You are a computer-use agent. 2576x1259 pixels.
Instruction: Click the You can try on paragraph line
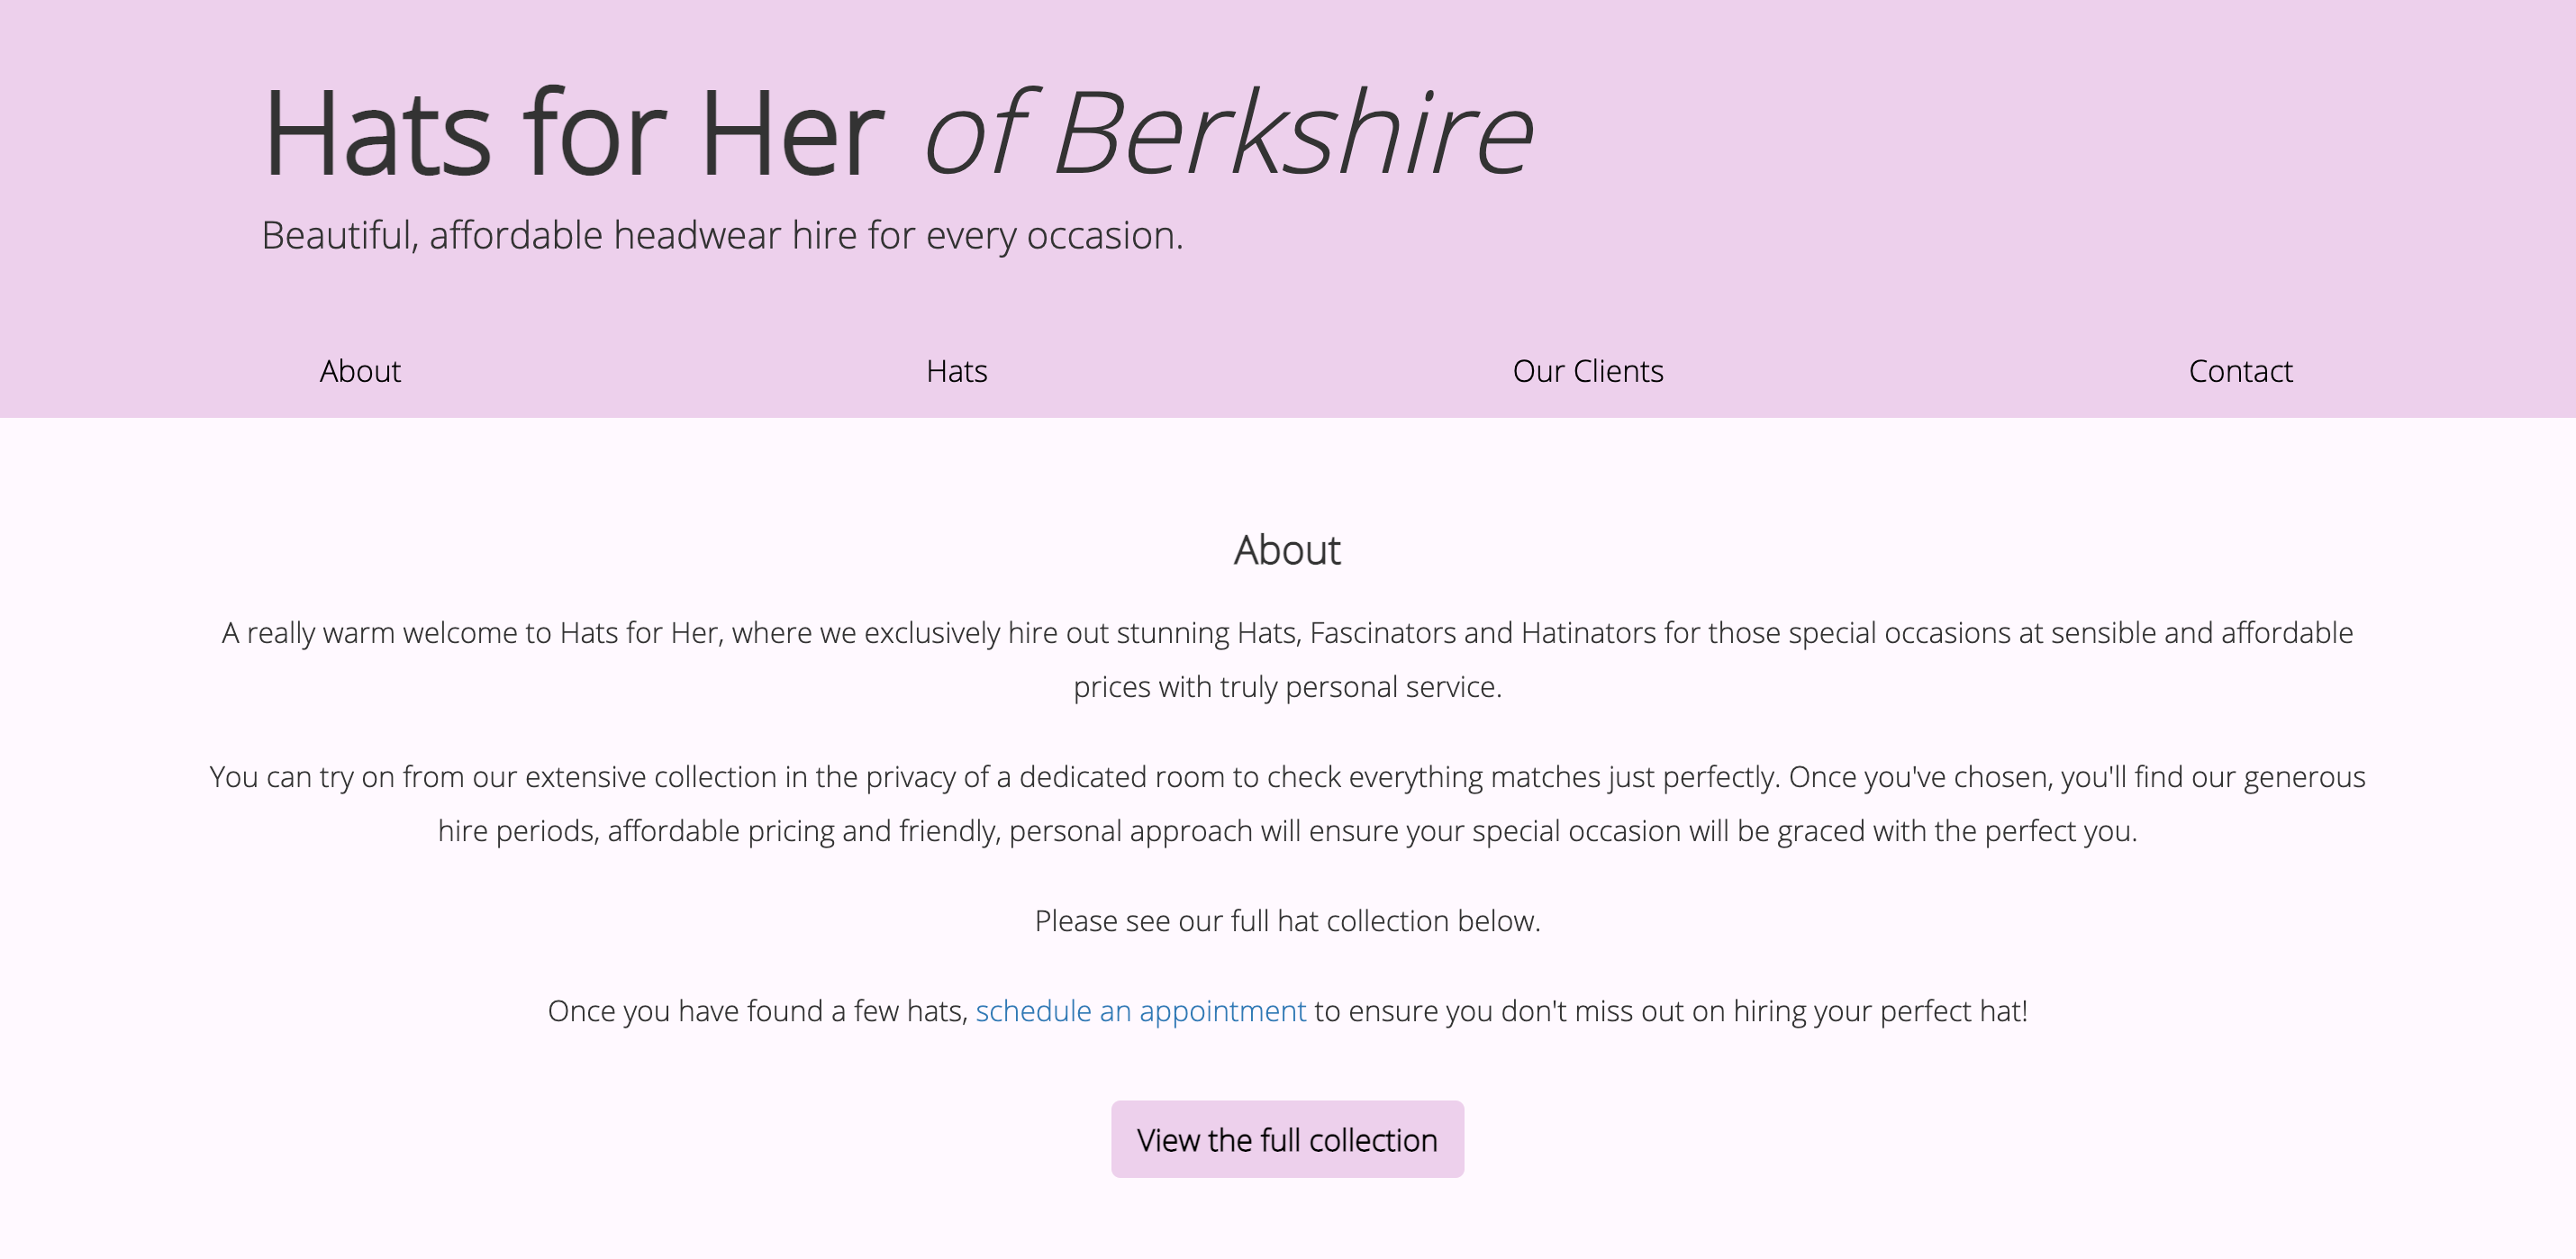click(1287, 777)
